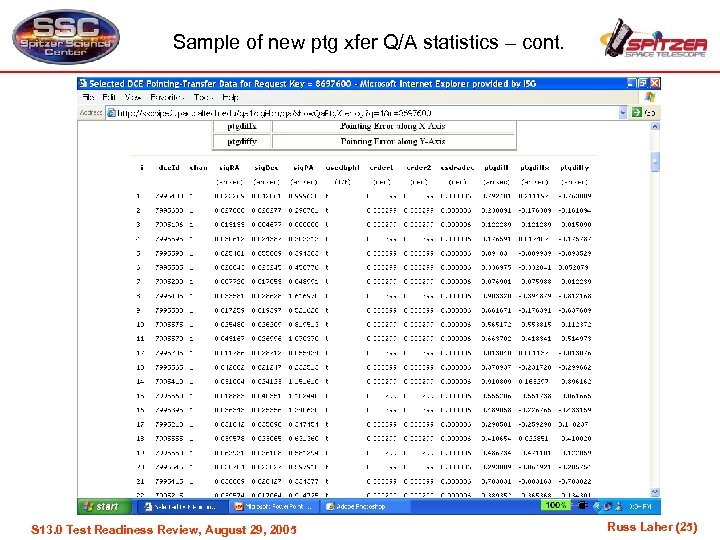Click the ptgdiffx column header in data table
Viewport: 720px width, 540px height.
[535, 168]
